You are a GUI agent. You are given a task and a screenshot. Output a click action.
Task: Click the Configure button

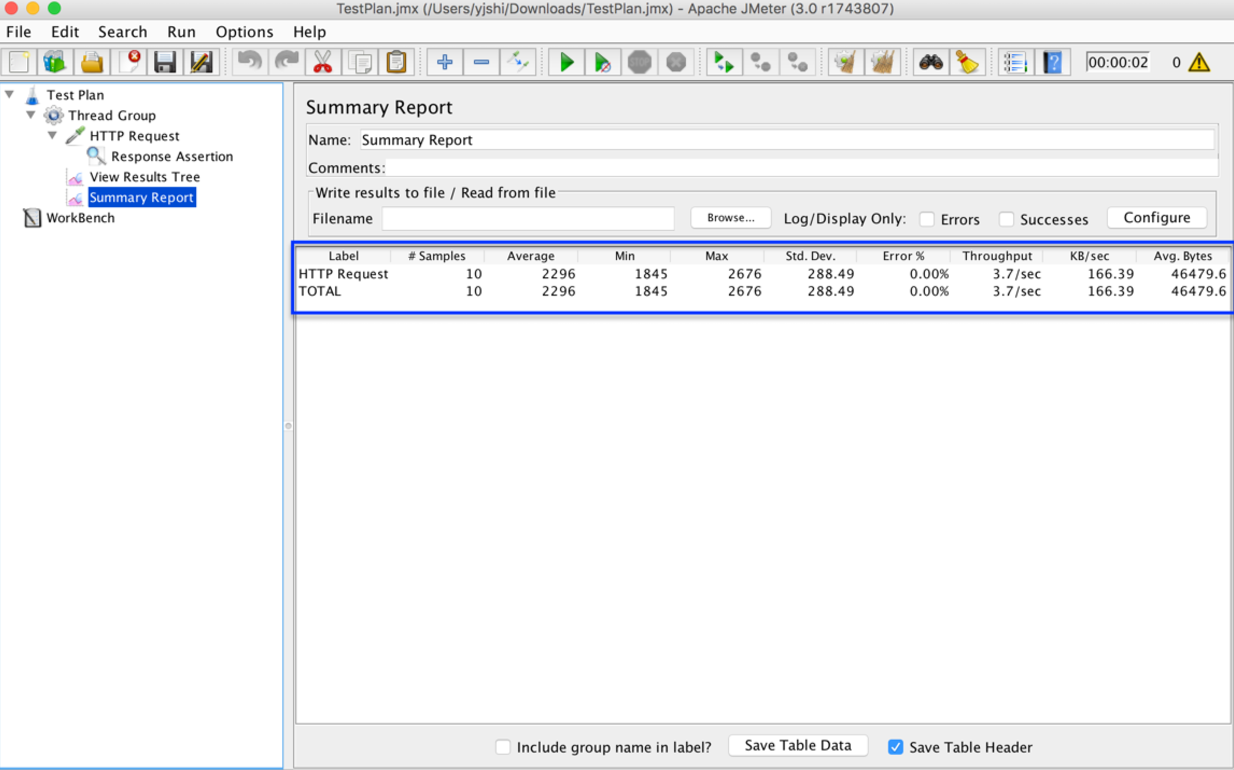click(1157, 218)
